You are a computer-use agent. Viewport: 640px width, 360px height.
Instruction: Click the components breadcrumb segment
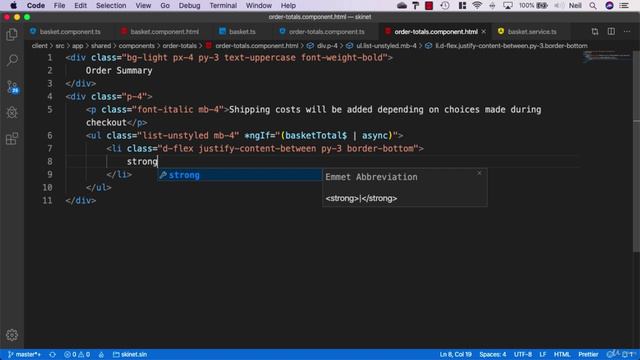pyautogui.click(x=136, y=46)
